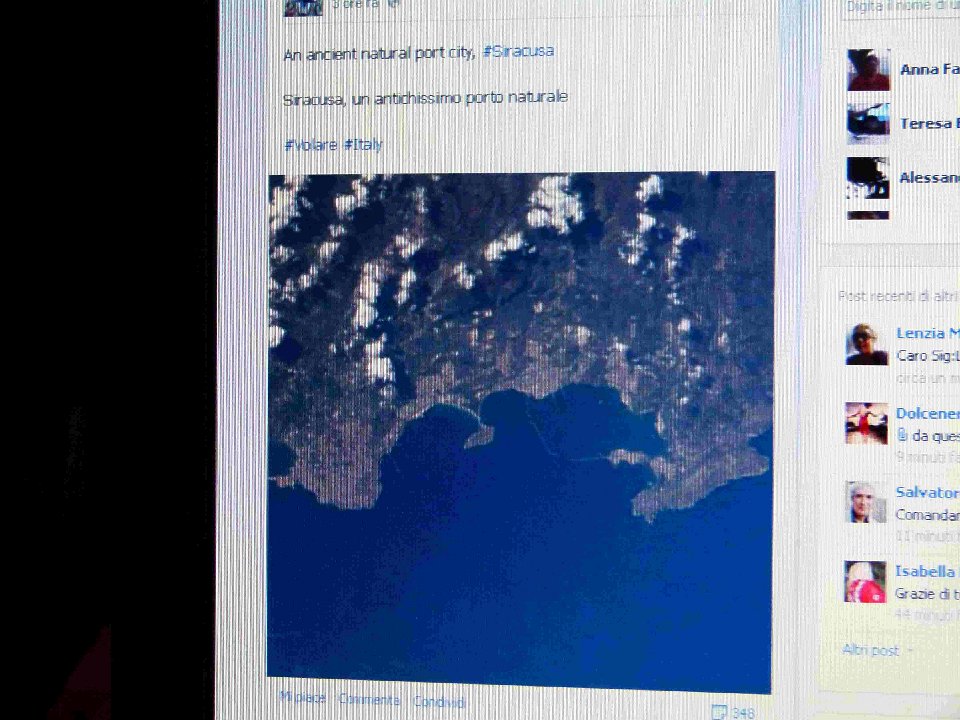Click Commenta under the photo

point(369,700)
